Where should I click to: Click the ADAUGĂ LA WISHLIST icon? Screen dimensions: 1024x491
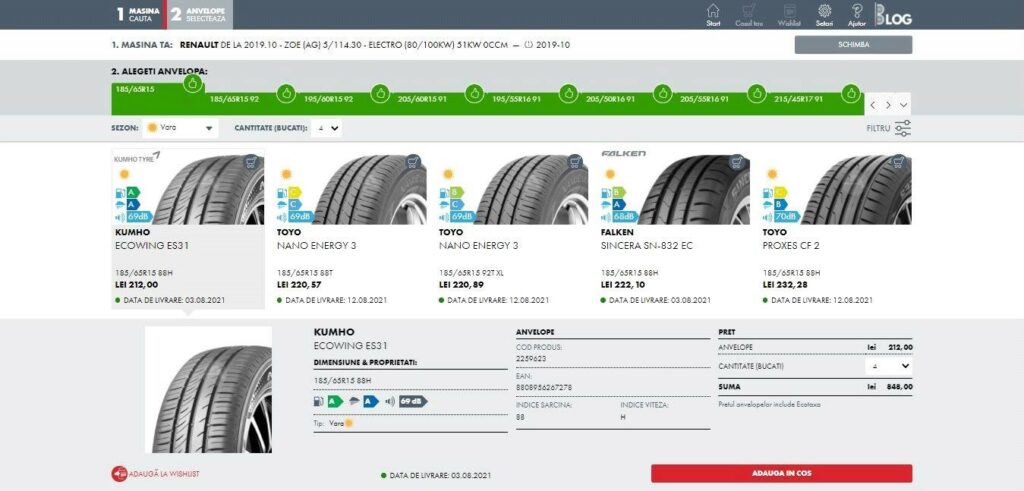[x=119, y=474]
